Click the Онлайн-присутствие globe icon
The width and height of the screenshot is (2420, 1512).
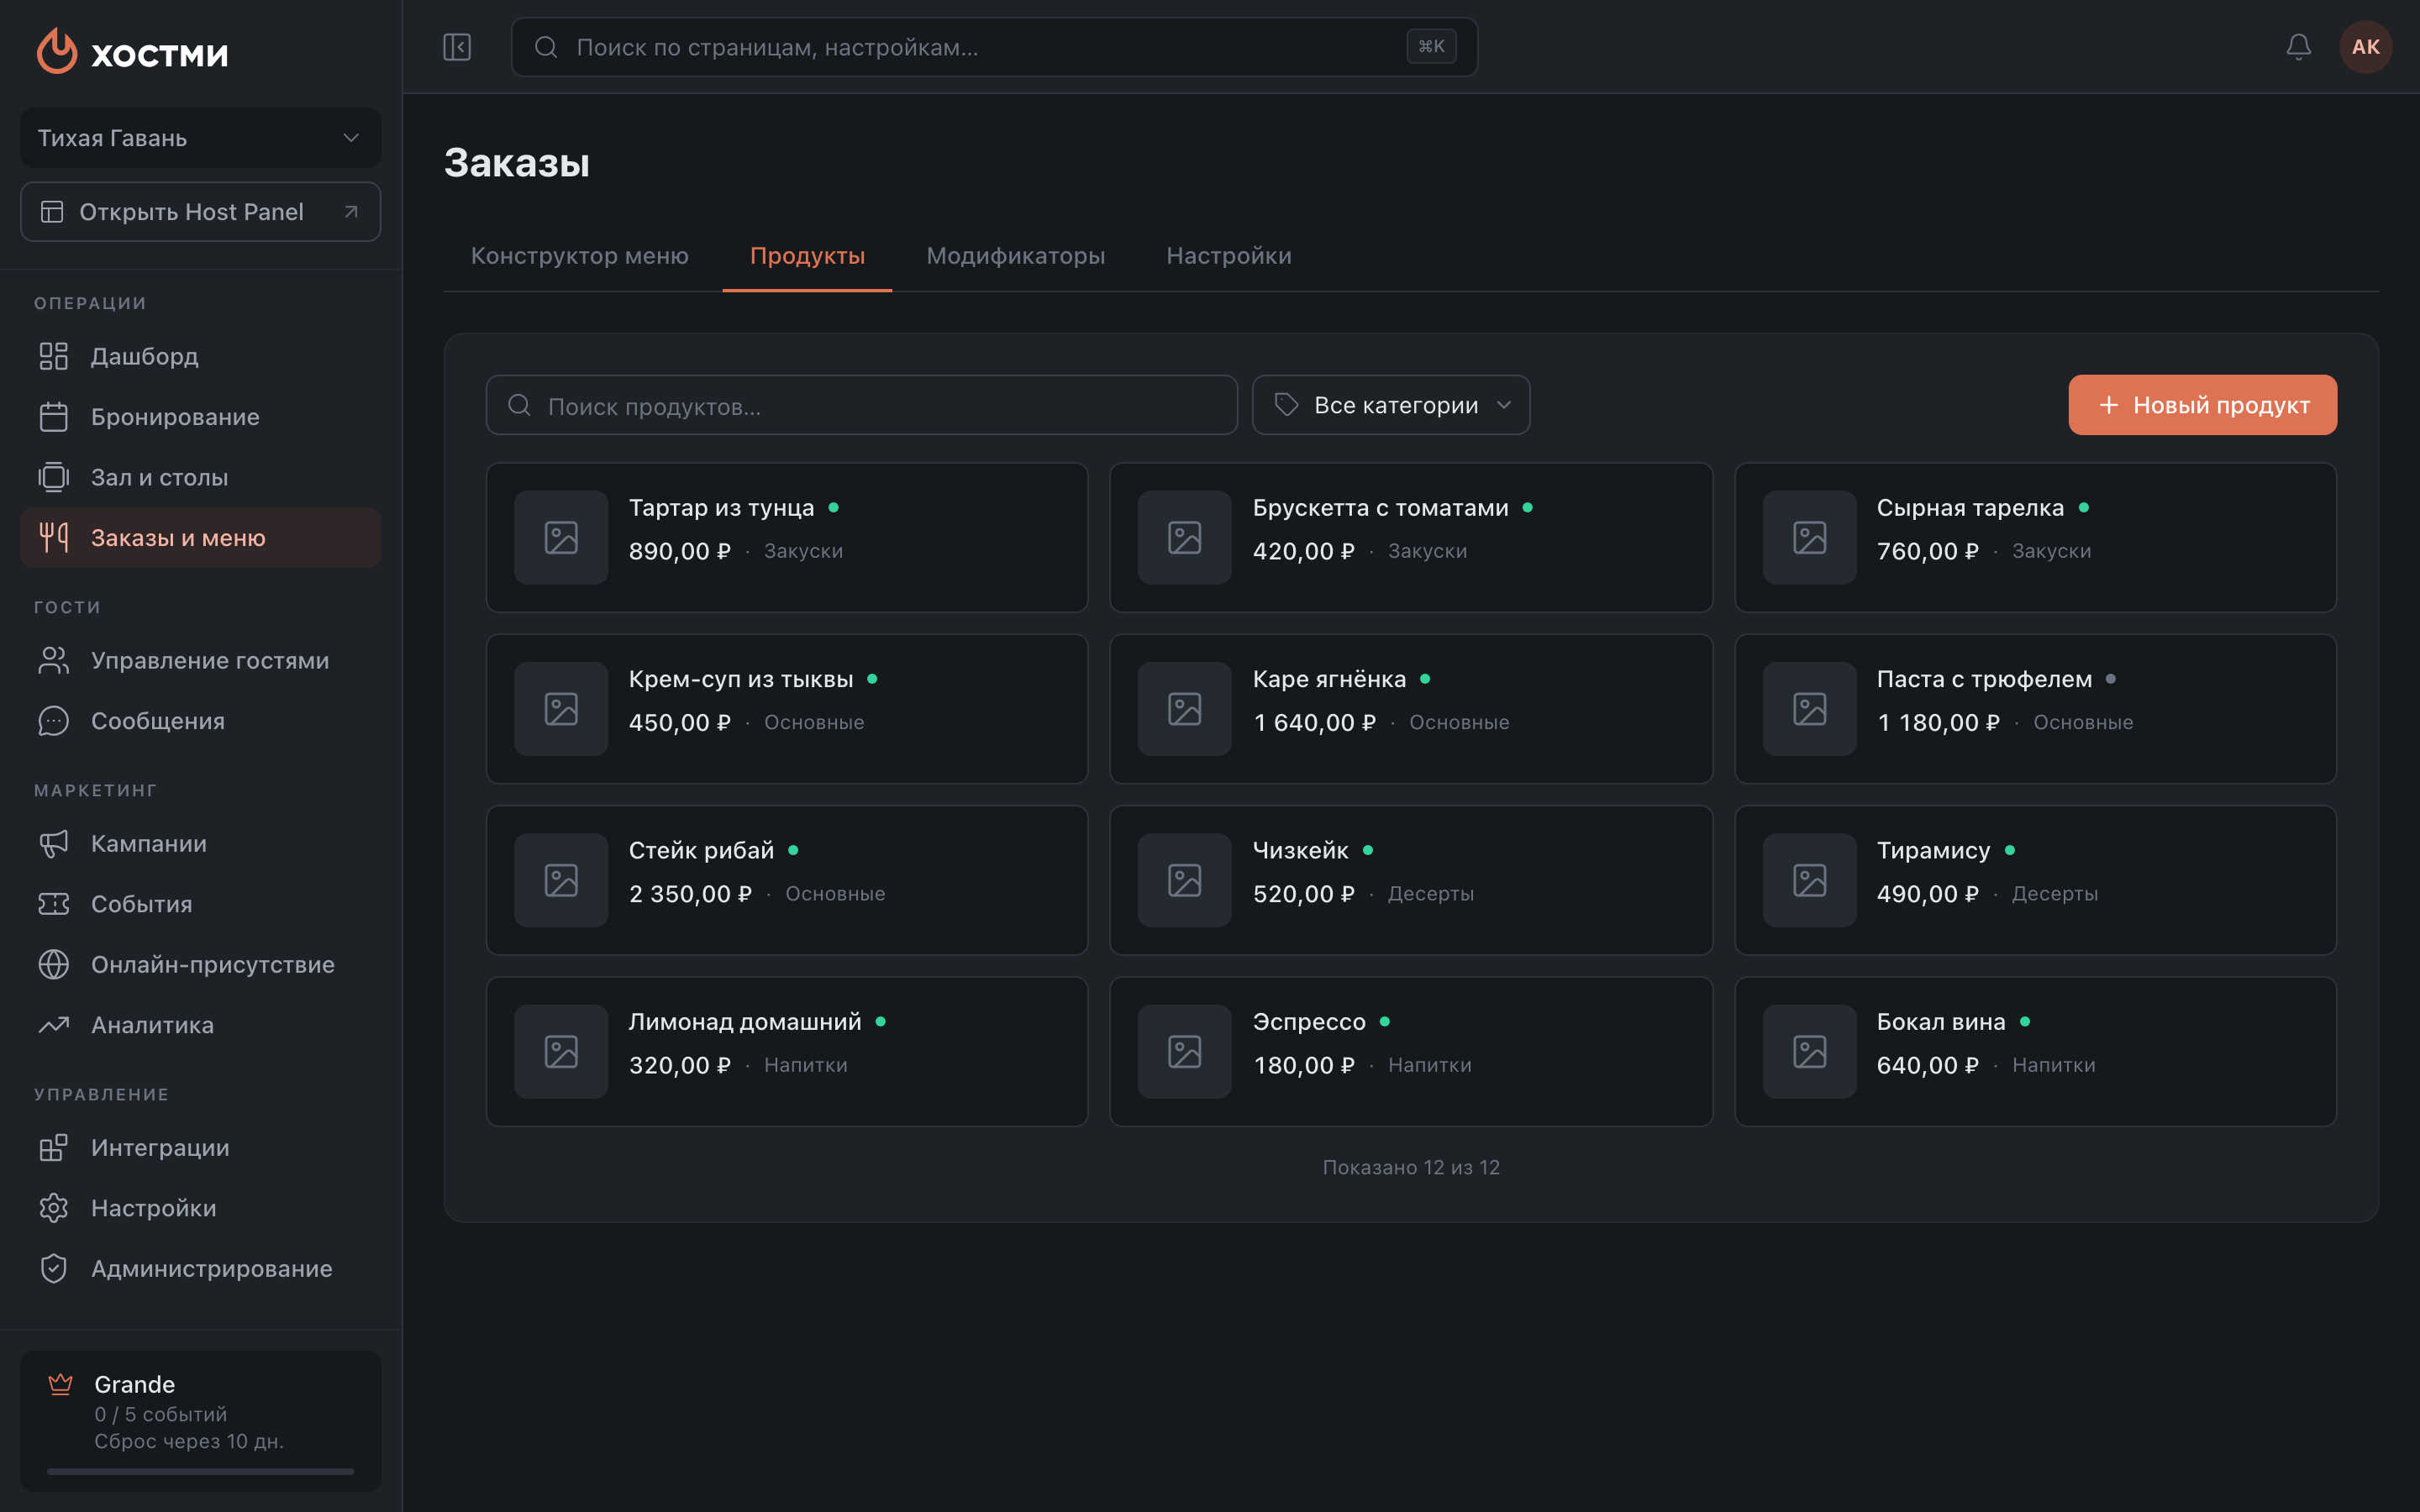click(54, 964)
